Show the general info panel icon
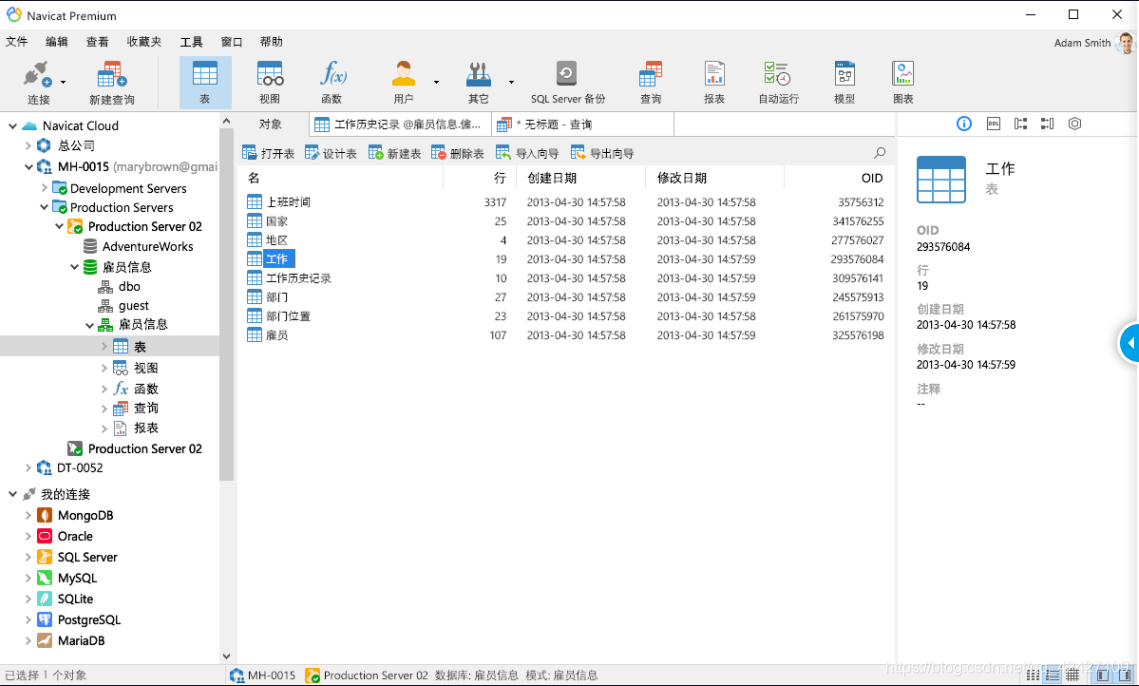 click(x=964, y=124)
